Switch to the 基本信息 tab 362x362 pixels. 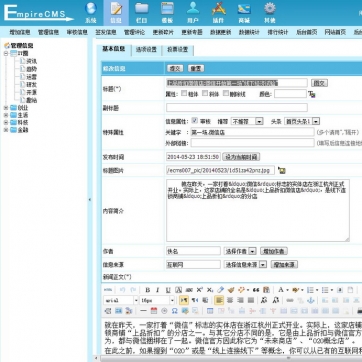pos(113,49)
